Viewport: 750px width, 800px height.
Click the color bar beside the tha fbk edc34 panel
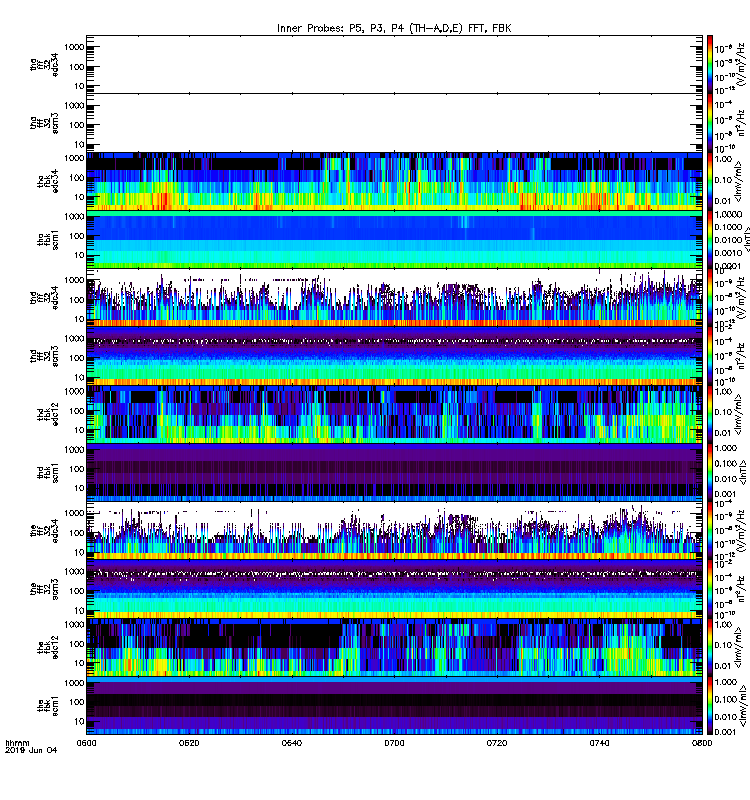pyautogui.click(x=710, y=181)
